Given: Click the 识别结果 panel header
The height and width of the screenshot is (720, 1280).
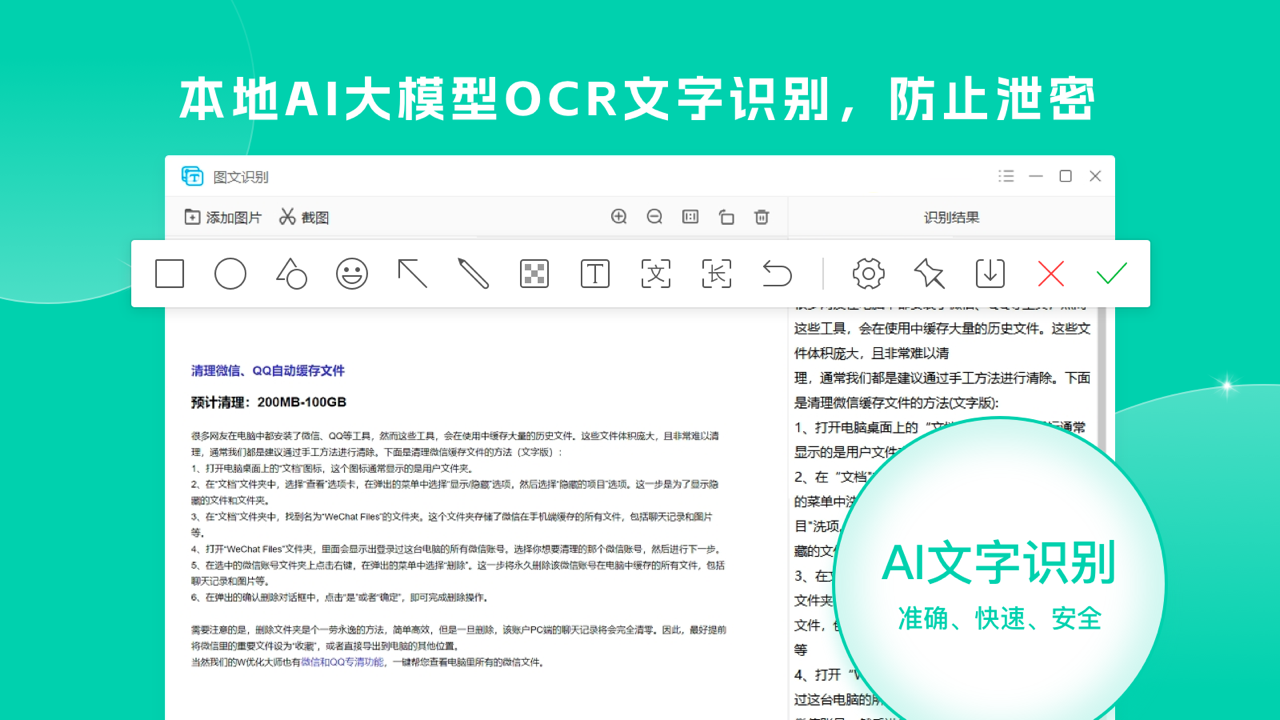Looking at the screenshot, I should 951,217.
